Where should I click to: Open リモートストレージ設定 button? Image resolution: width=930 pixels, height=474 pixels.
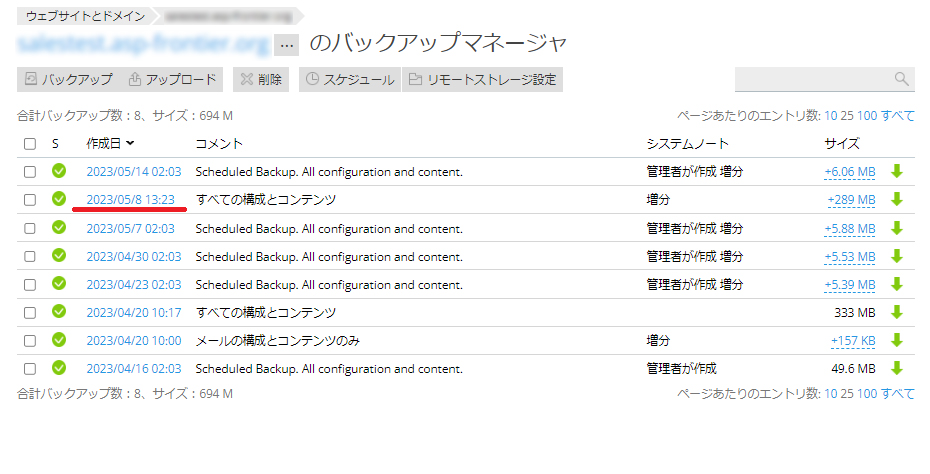483,79
